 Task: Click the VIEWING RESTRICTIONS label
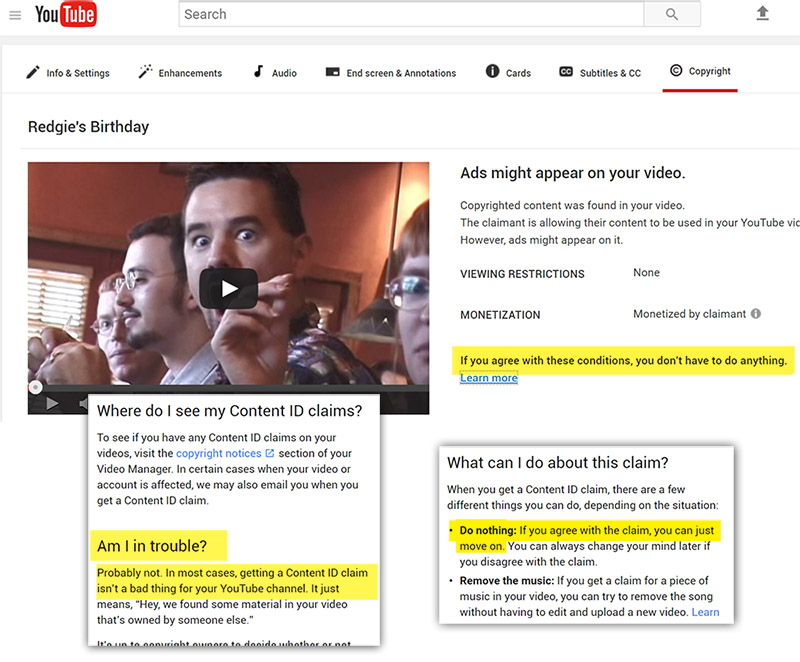tap(522, 274)
